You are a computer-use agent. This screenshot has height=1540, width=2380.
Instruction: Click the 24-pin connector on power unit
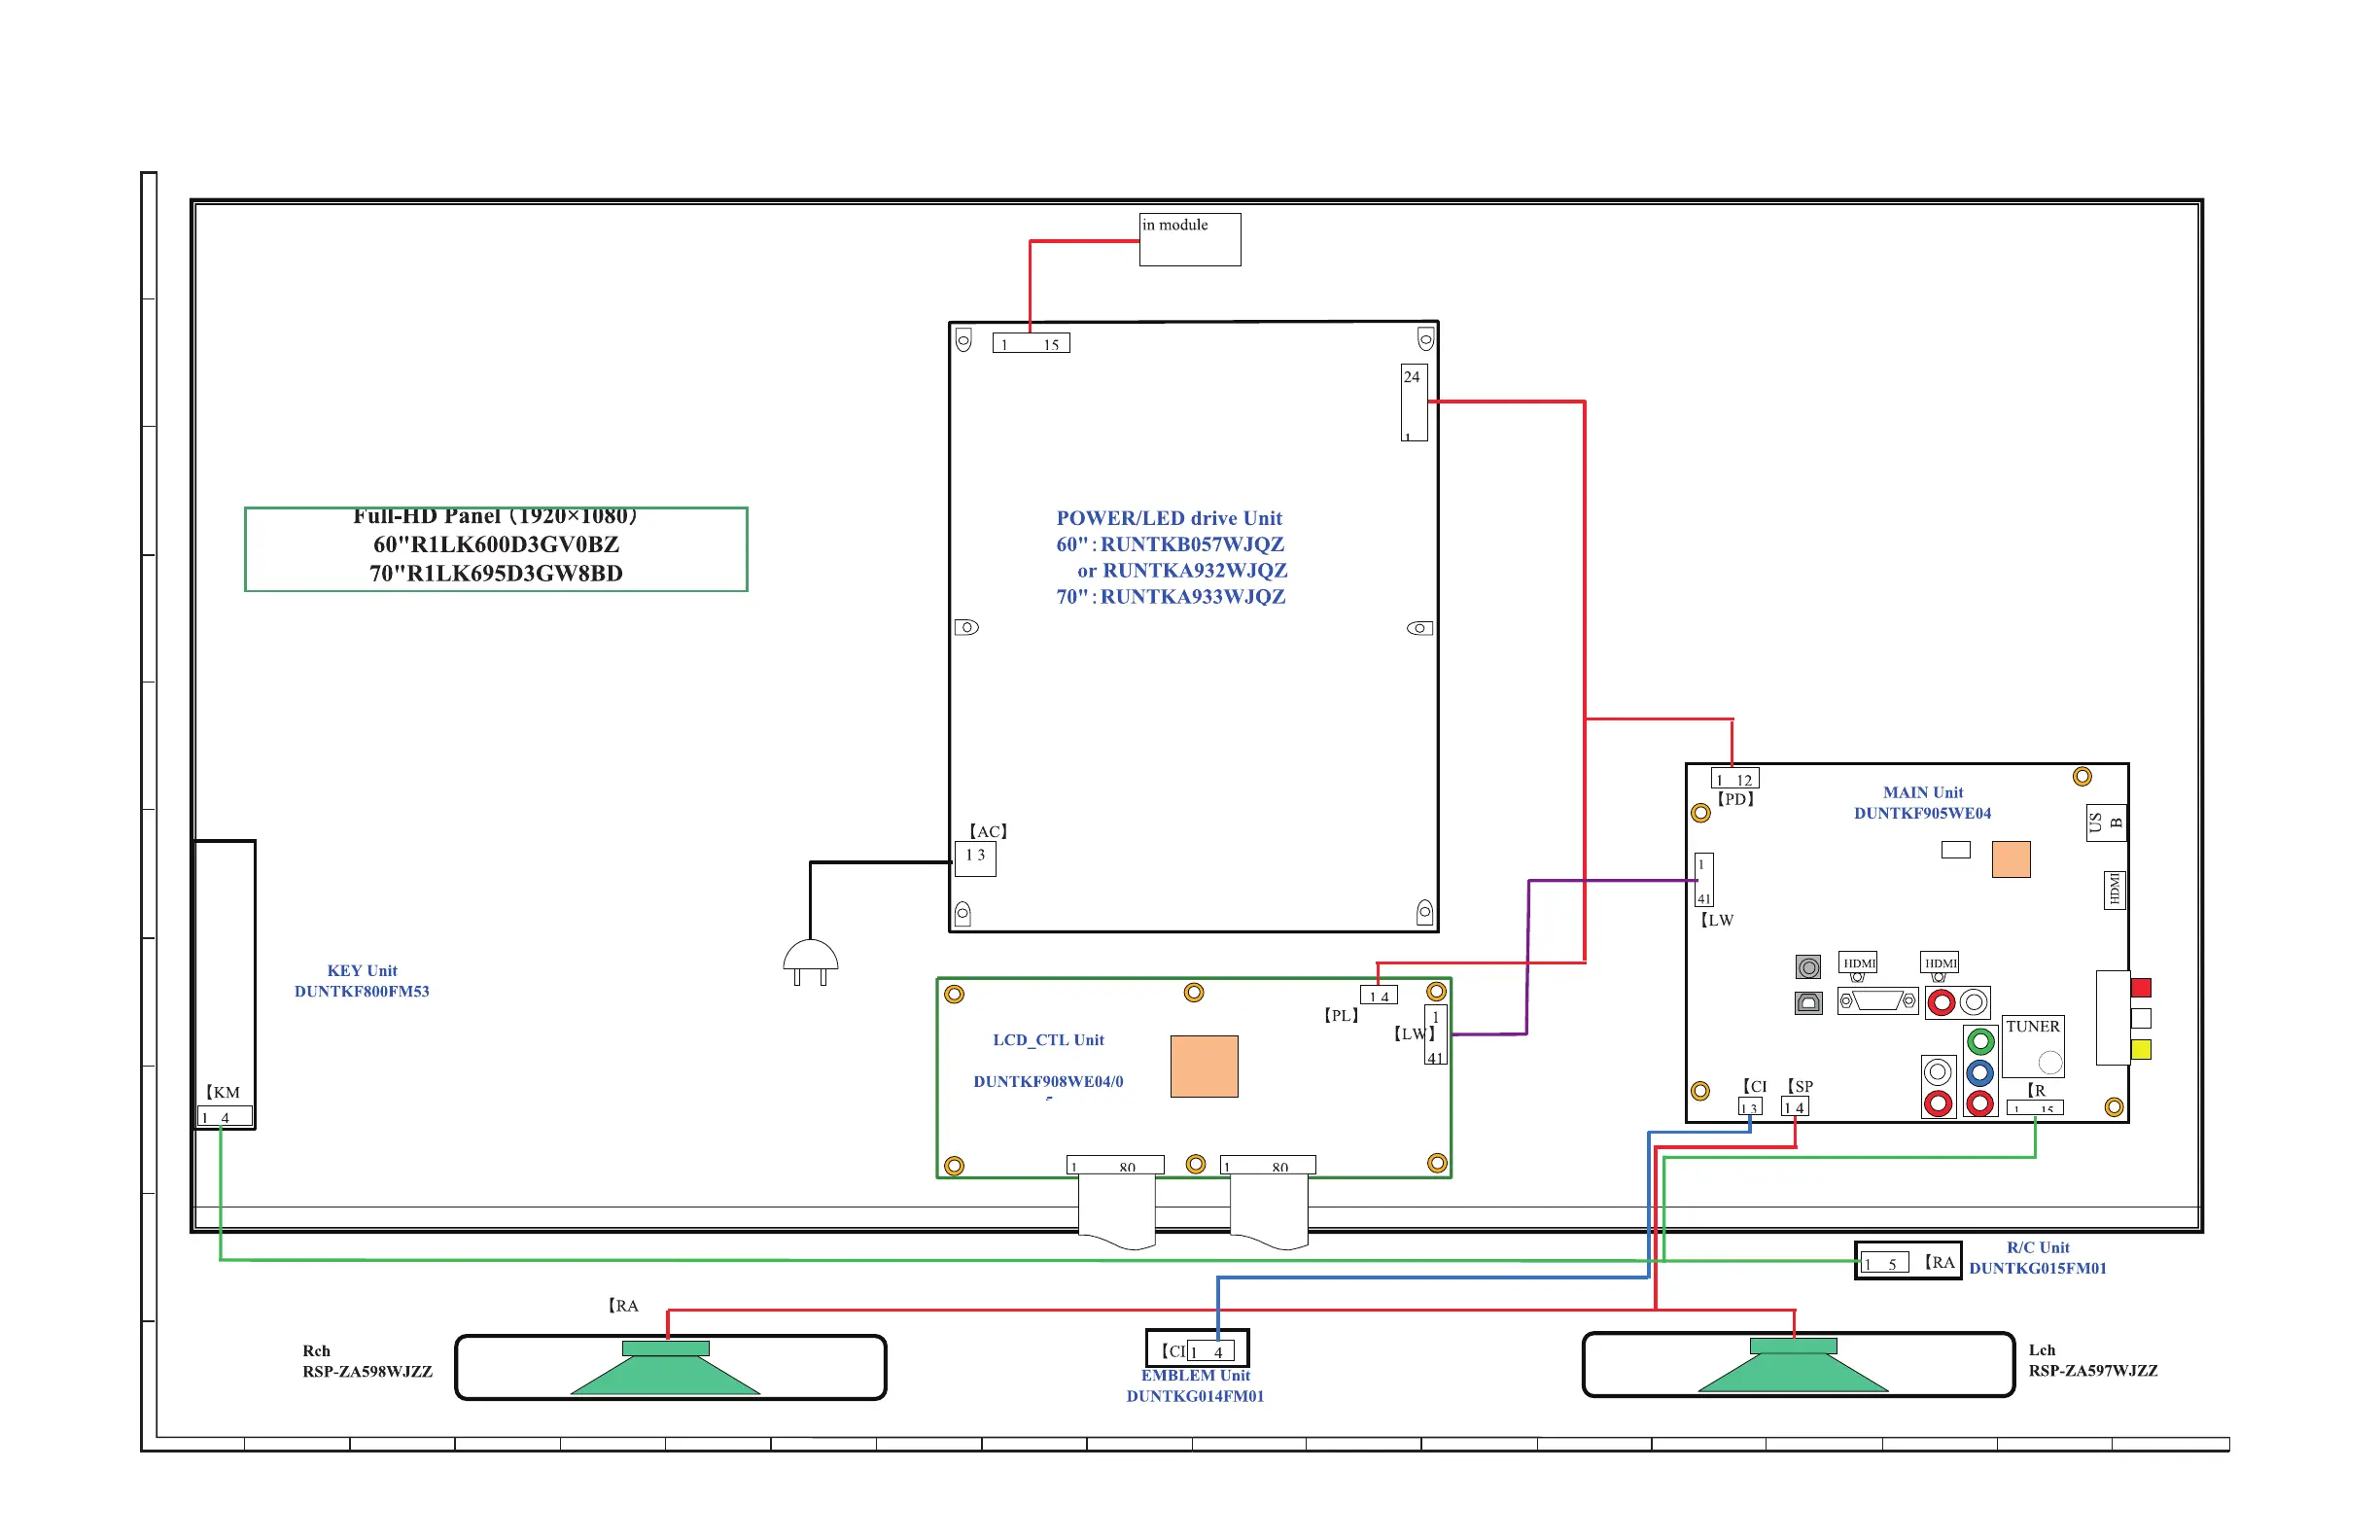[x=1413, y=403]
